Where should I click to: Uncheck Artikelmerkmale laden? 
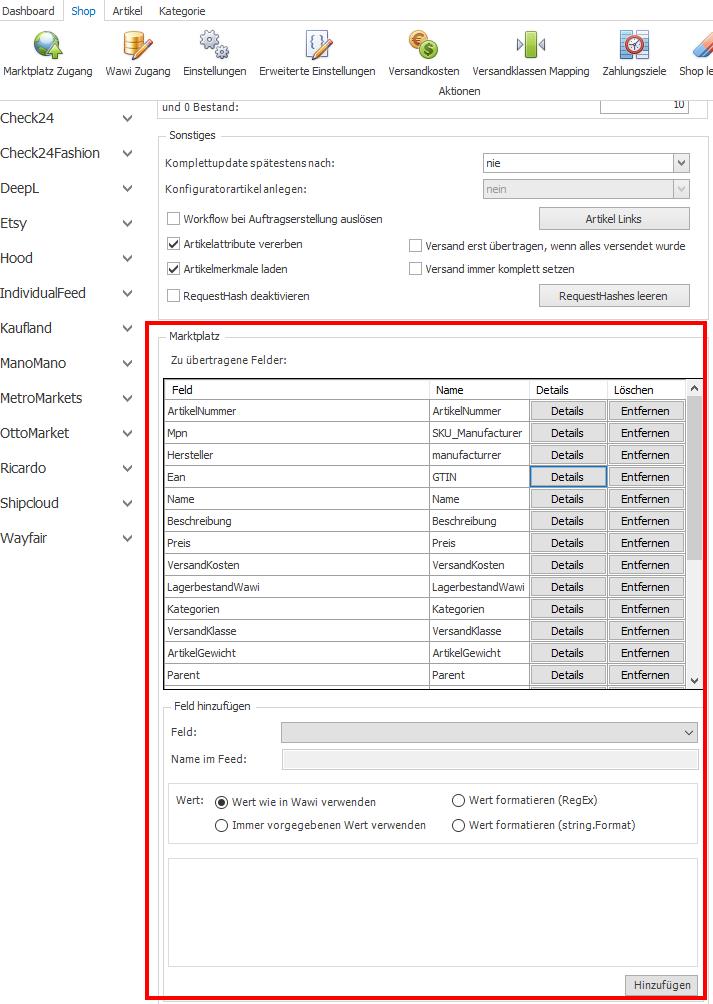click(173, 269)
